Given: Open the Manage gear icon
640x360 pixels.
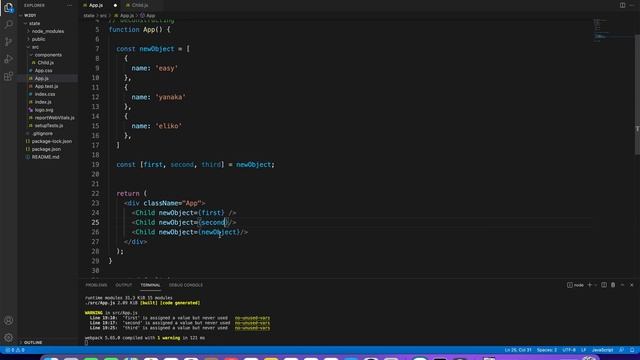Looking at the screenshot, I should (x=8, y=338).
